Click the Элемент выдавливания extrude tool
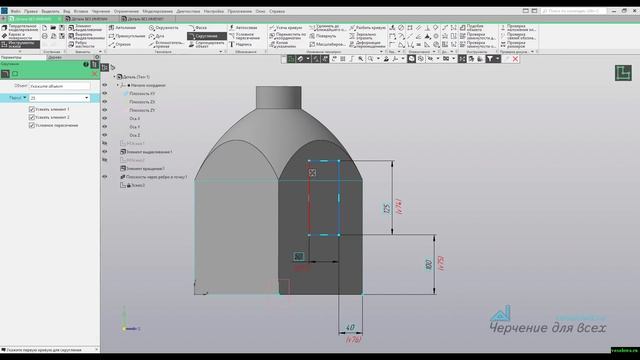The height and width of the screenshot is (360, 640). [x=85, y=28]
